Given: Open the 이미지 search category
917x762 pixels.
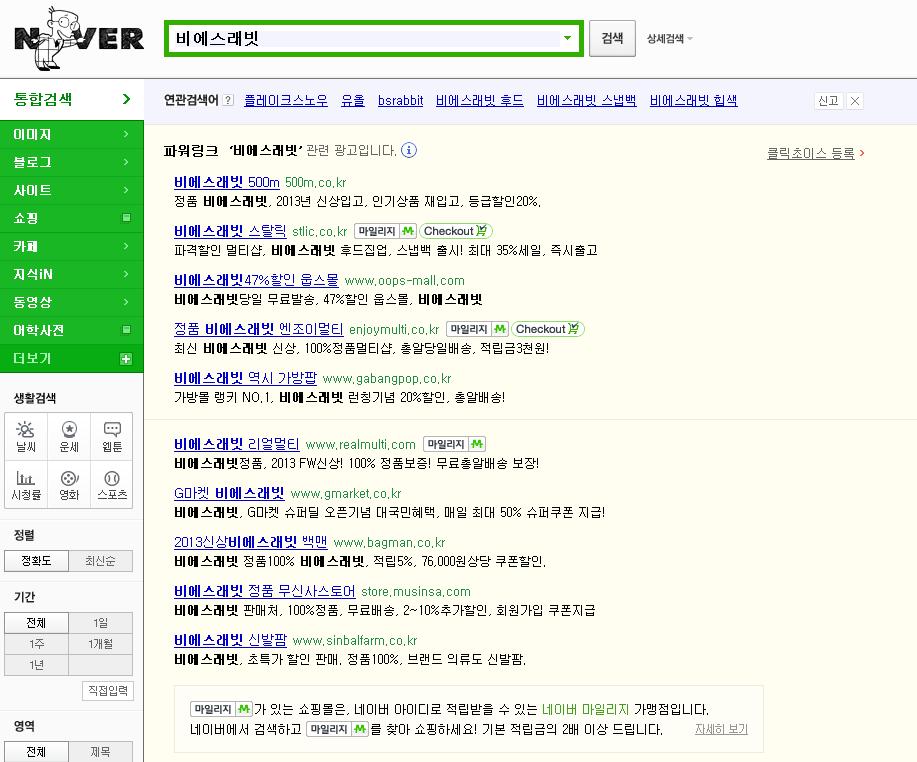Looking at the screenshot, I should tap(72, 135).
